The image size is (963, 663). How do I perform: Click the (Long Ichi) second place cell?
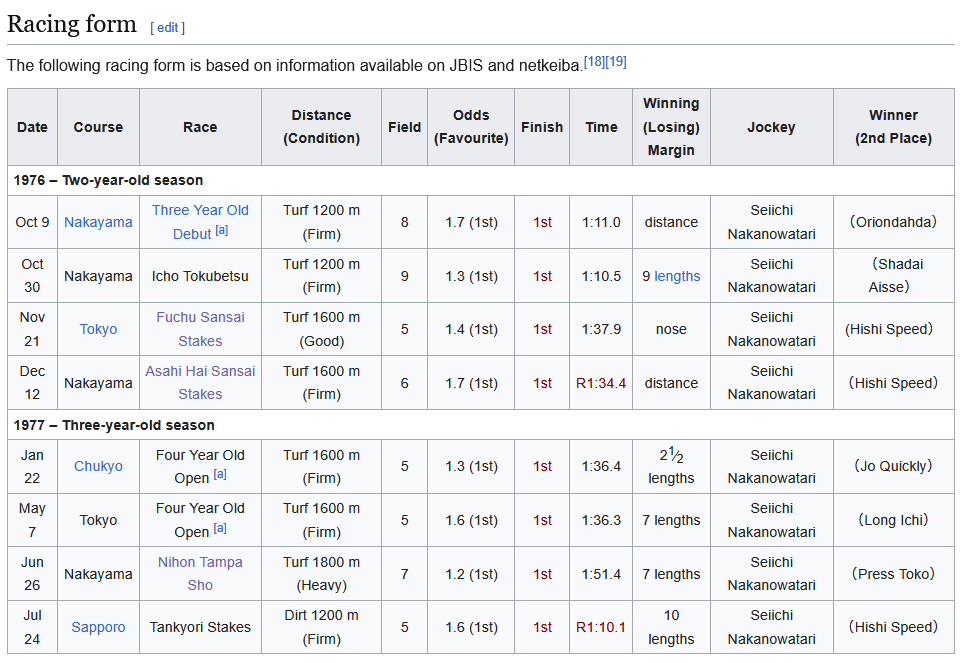(894, 520)
